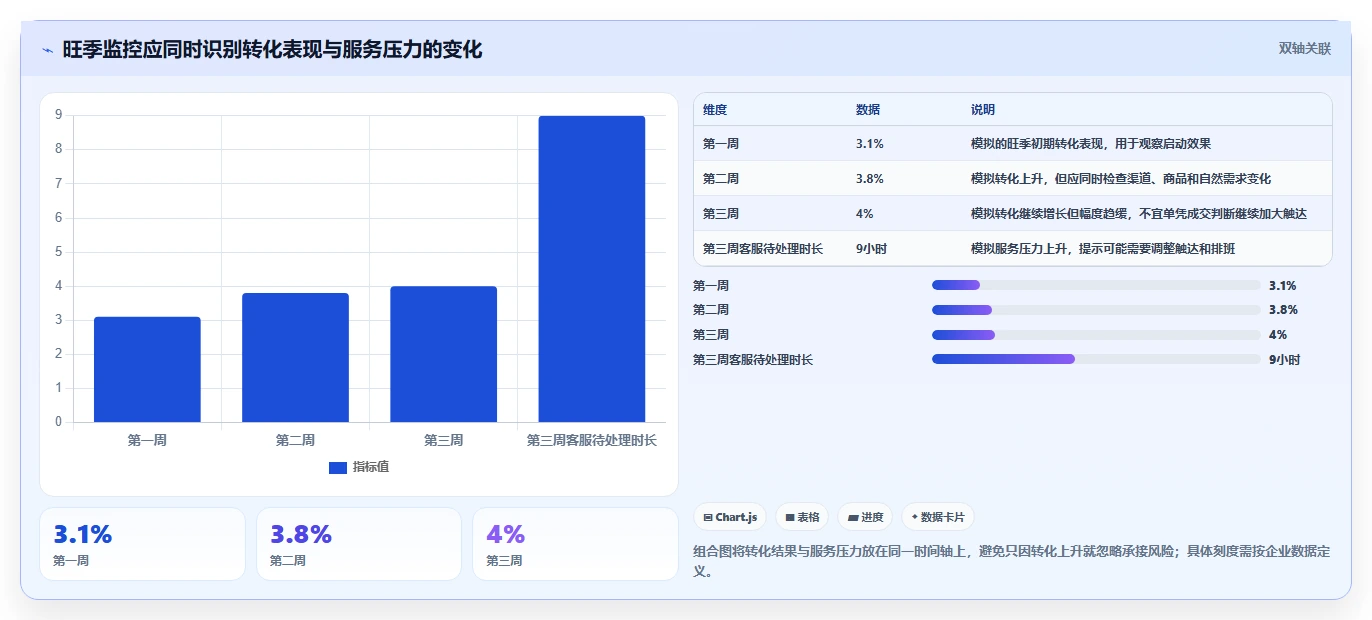
Task: Click the lightning icon beside the title
Action: click(47, 50)
